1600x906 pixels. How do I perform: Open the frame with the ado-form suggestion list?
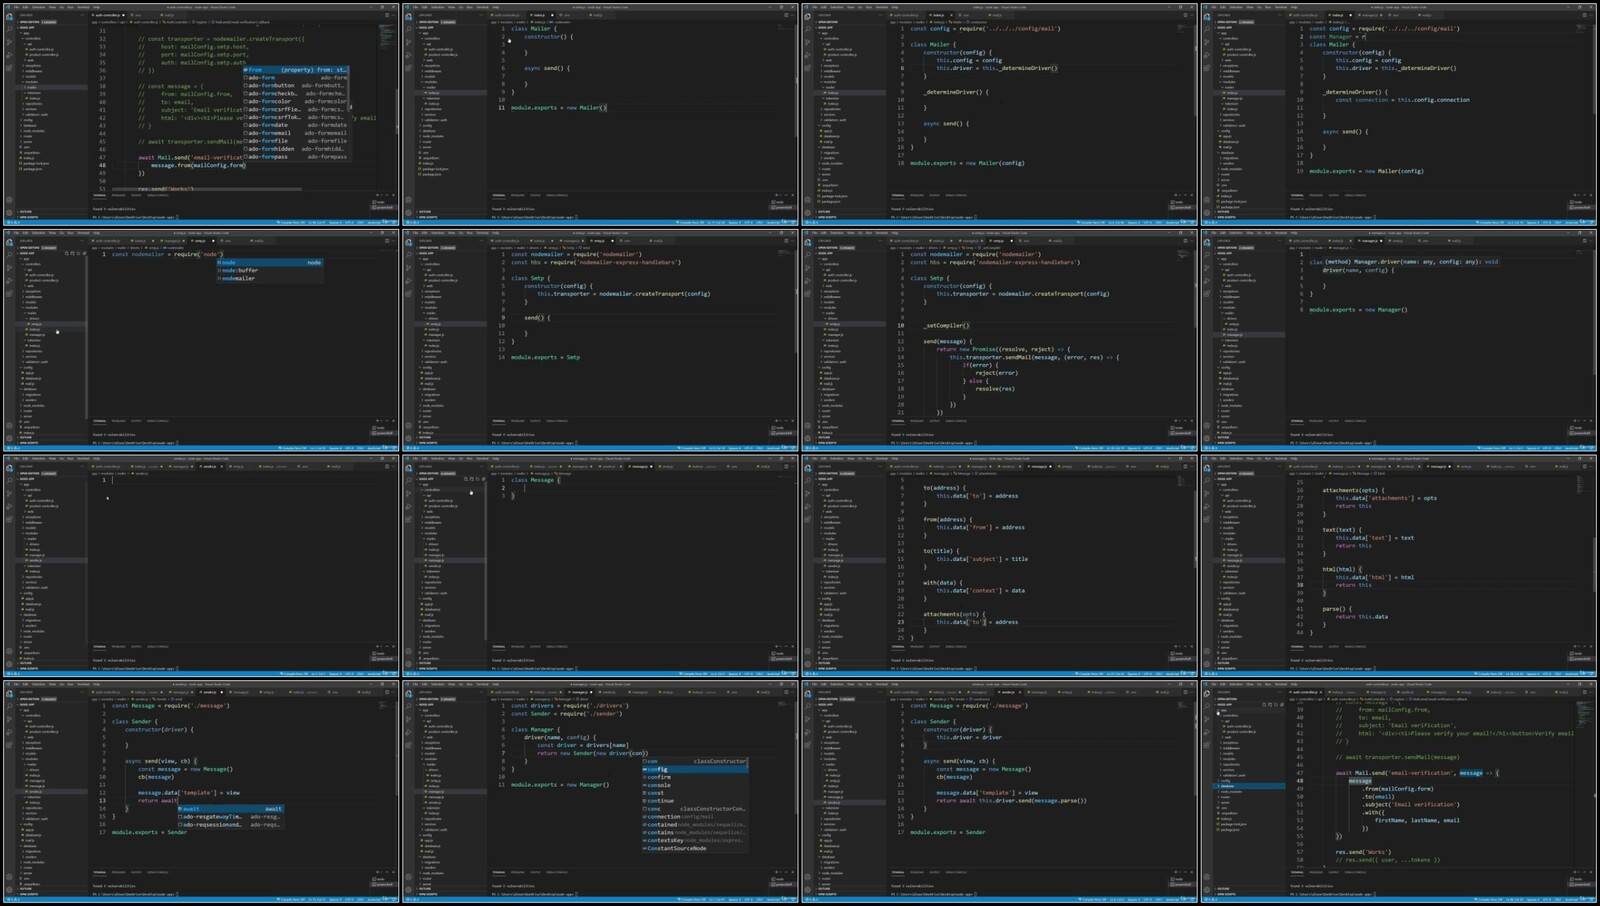tap(201, 113)
